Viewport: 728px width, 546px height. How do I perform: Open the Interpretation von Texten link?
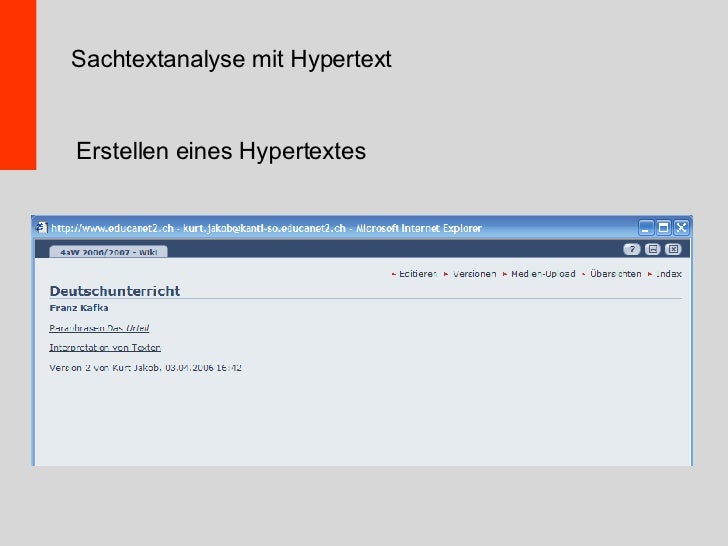pyautogui.click(x=105, y=347)
